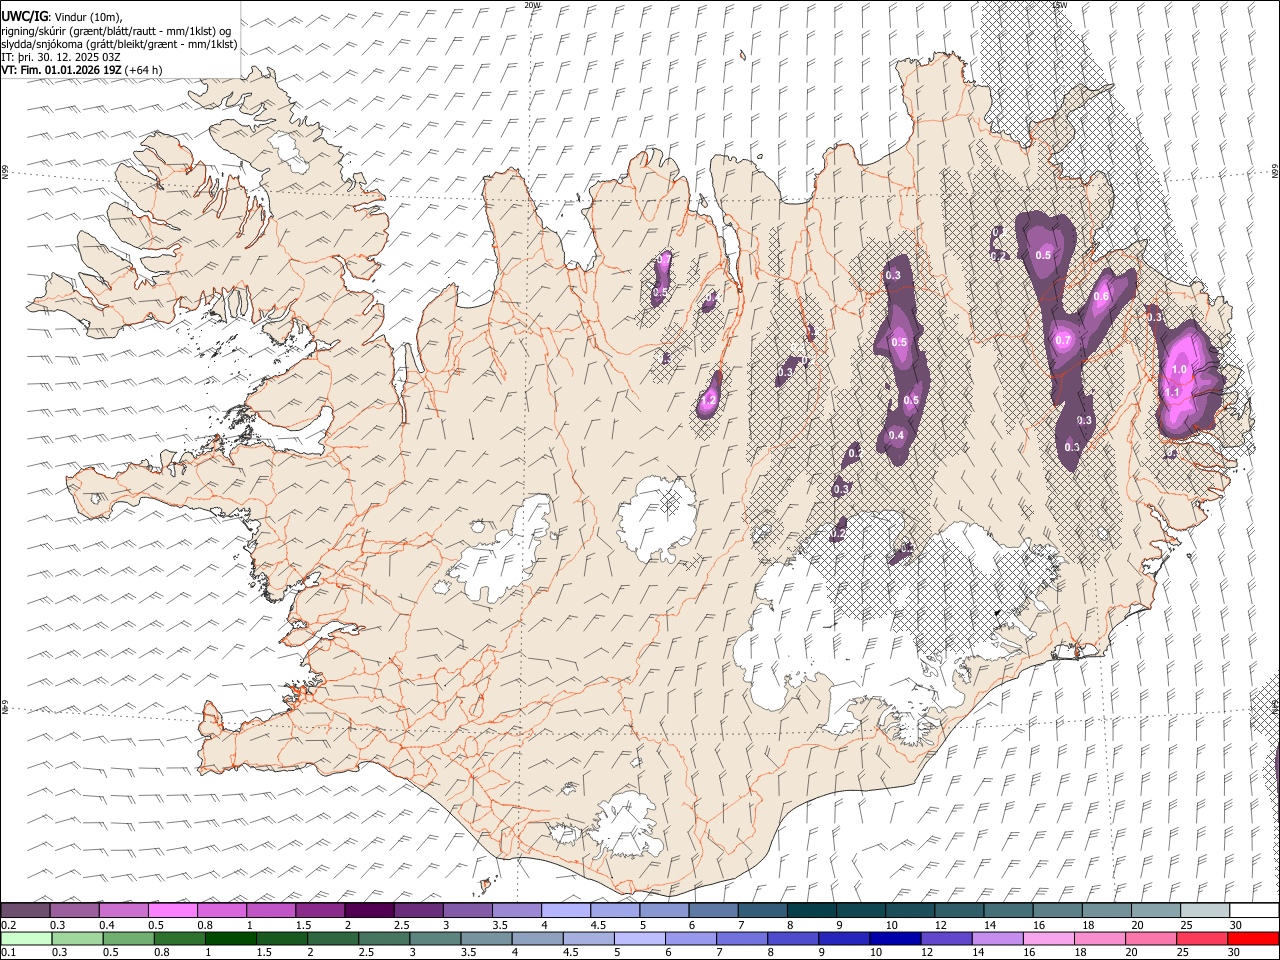This screenshot has height=960, width=1280.
Task: Pick upper-row swatch between 0.4 and 0.5
Action: click(x=124, y=910)
